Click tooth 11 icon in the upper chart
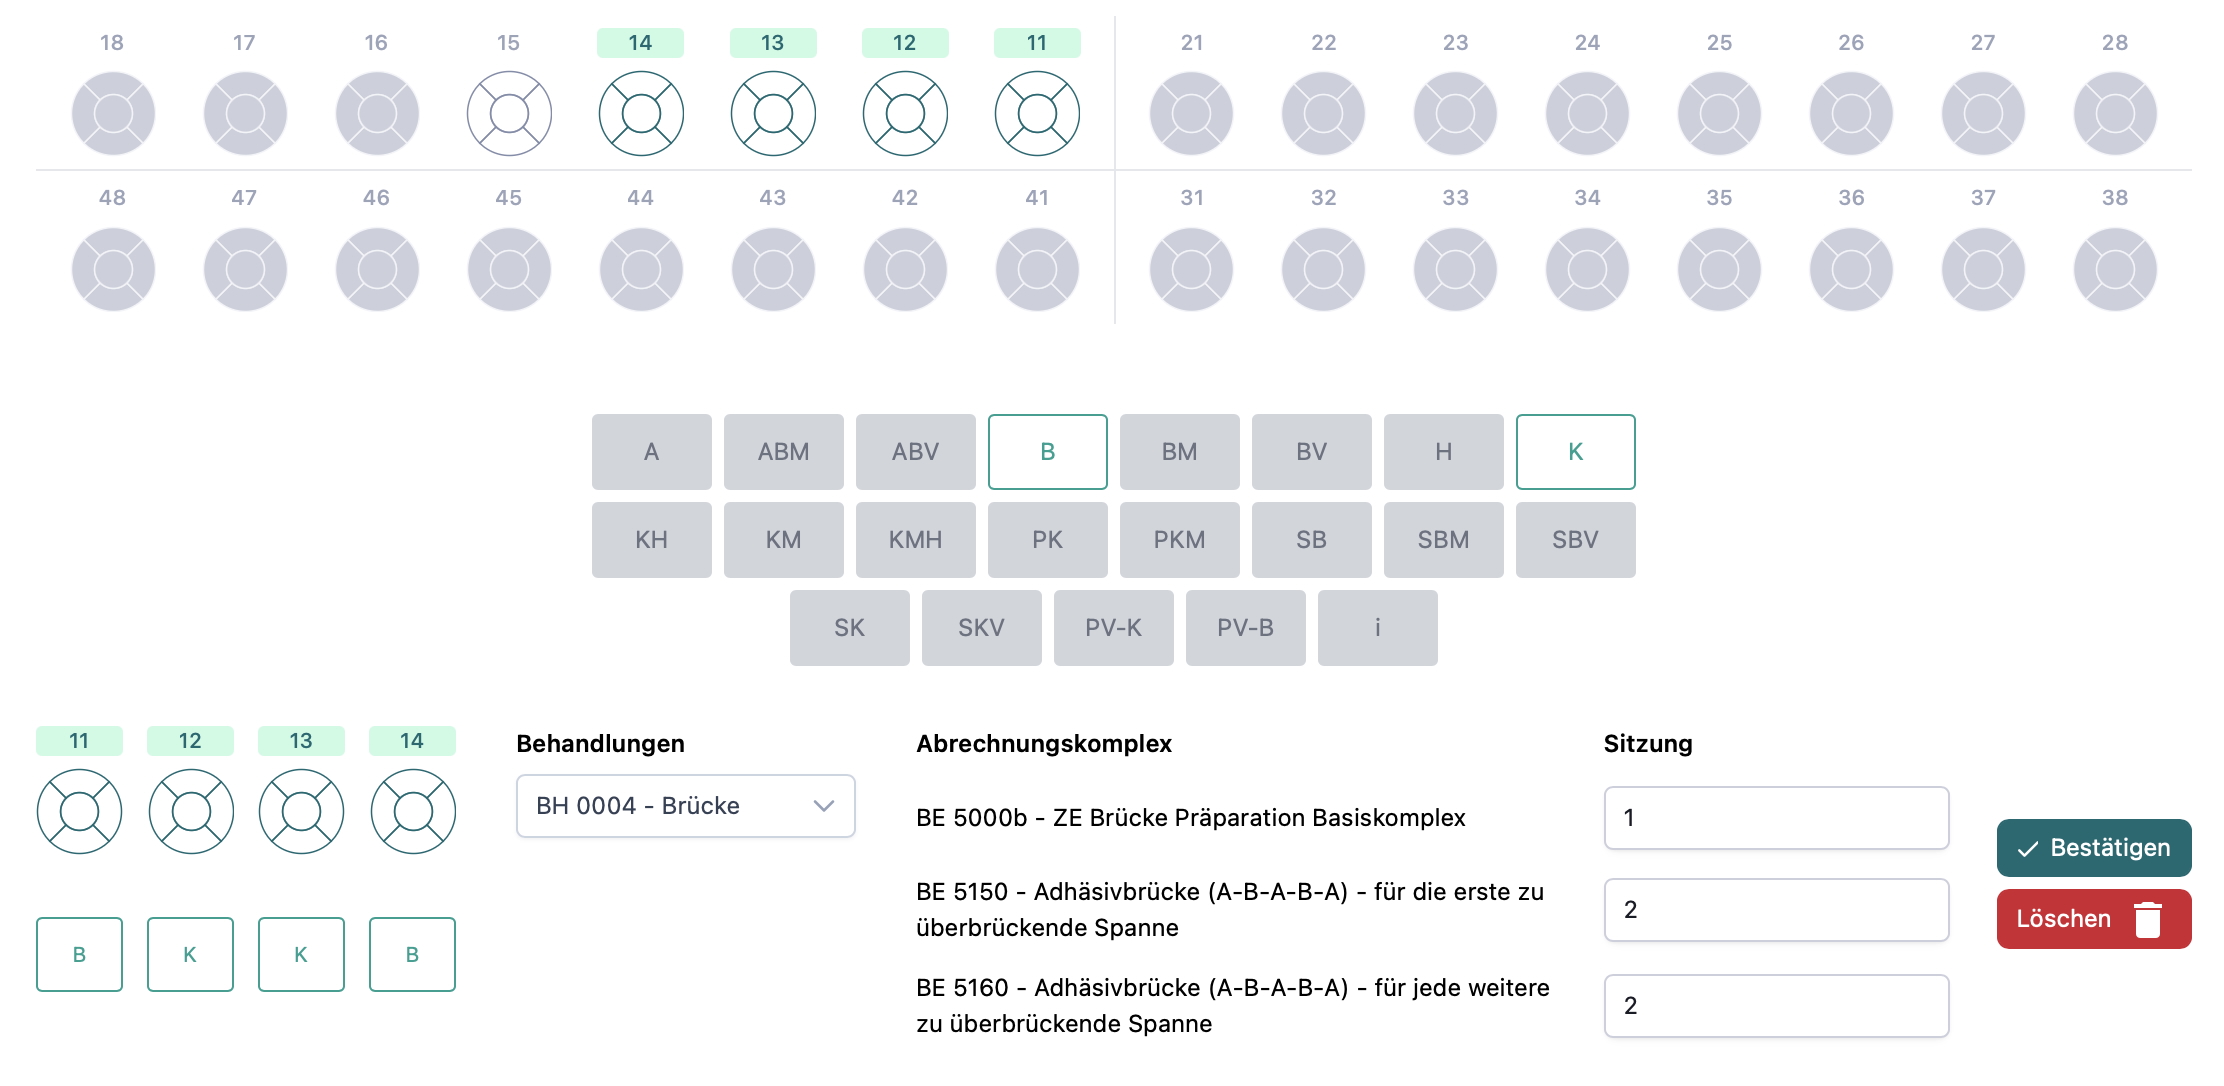This screenshot has width=2224, height=1086. click(x=1037, y=113)
